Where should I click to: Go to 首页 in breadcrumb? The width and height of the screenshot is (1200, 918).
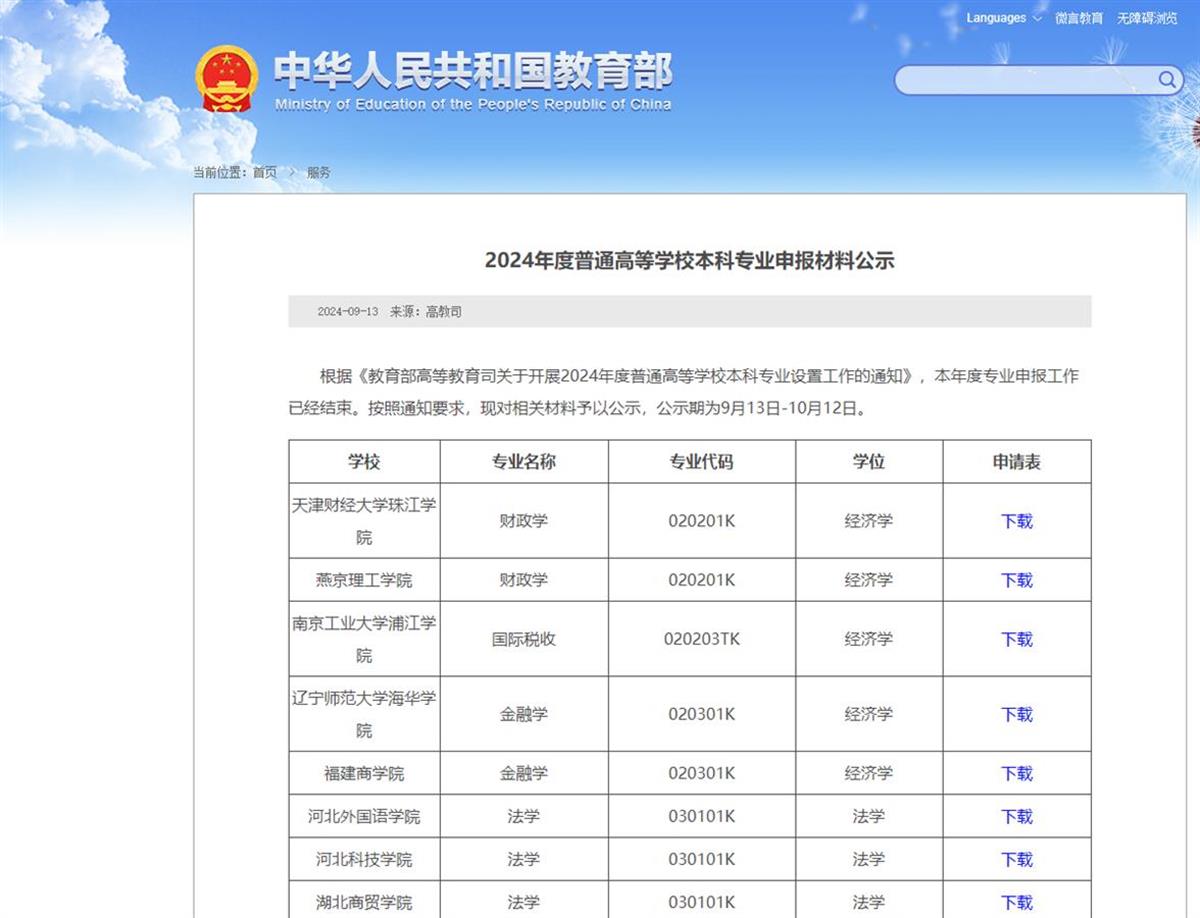pyautogui.click(x=265, y=172)
